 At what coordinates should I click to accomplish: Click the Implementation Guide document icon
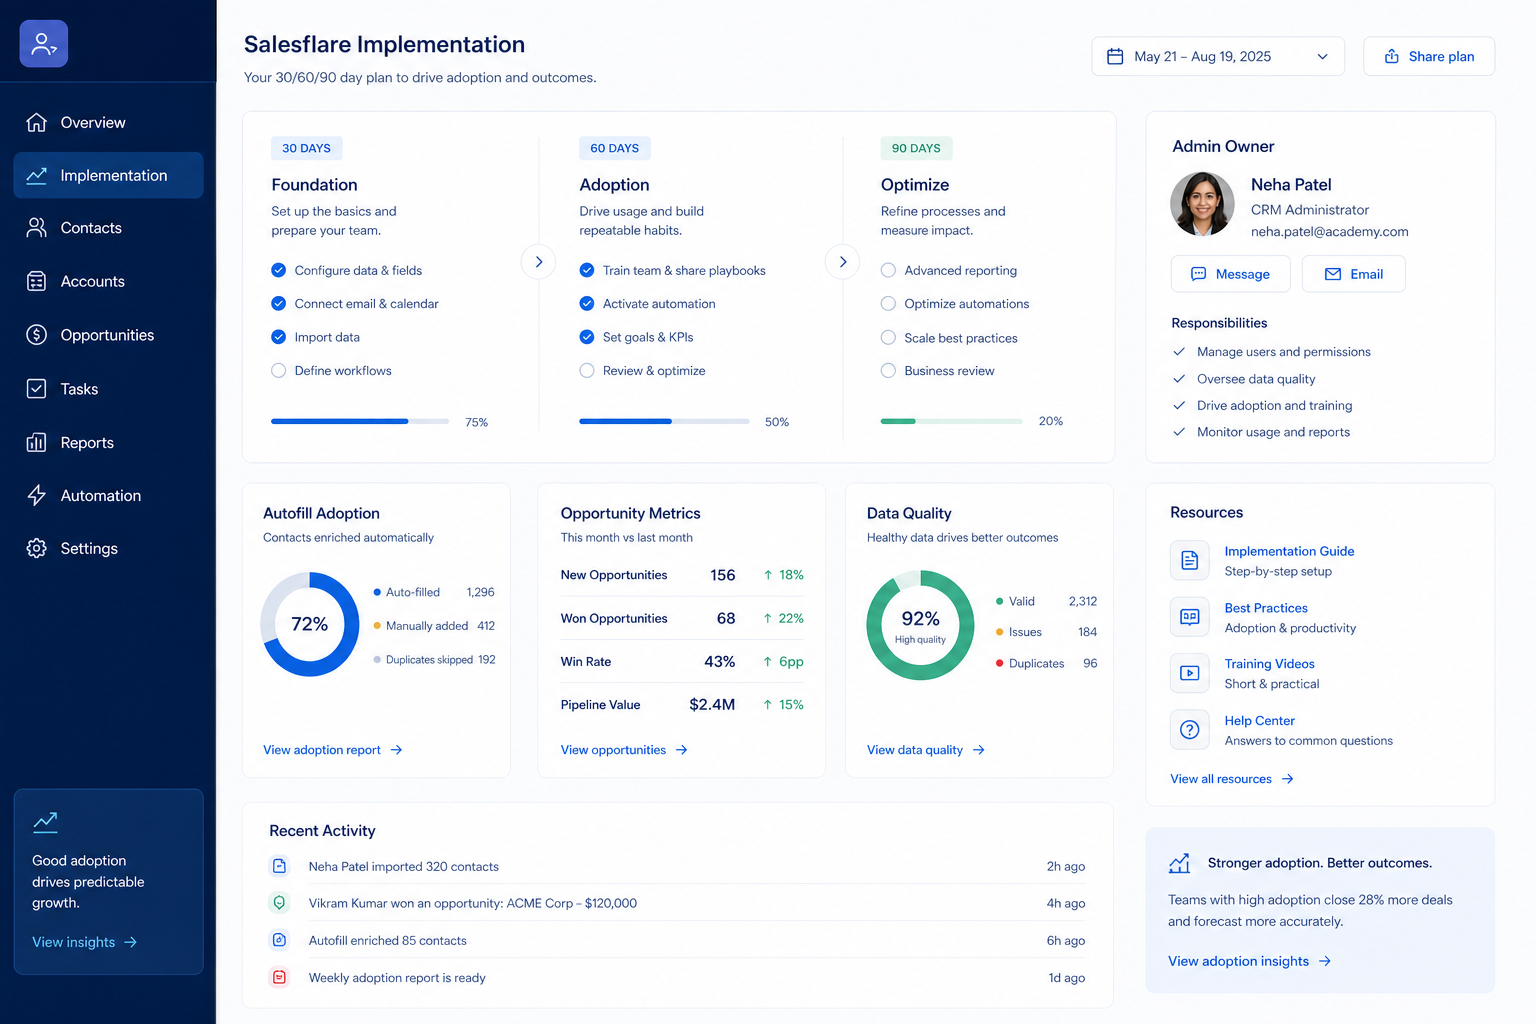point(1190,560)
